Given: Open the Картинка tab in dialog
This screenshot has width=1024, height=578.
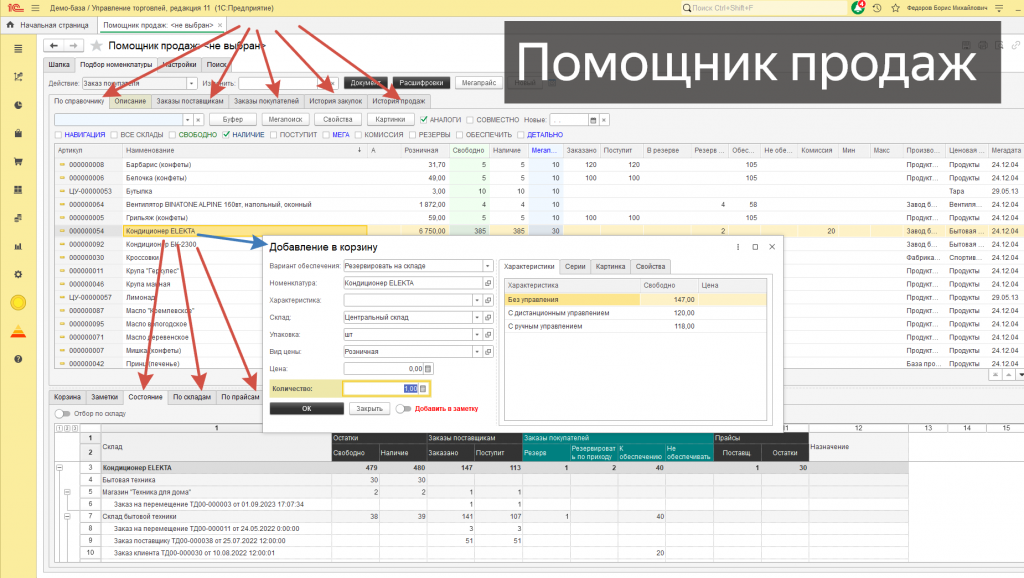Looking at the screenshot, I should 610,266.
